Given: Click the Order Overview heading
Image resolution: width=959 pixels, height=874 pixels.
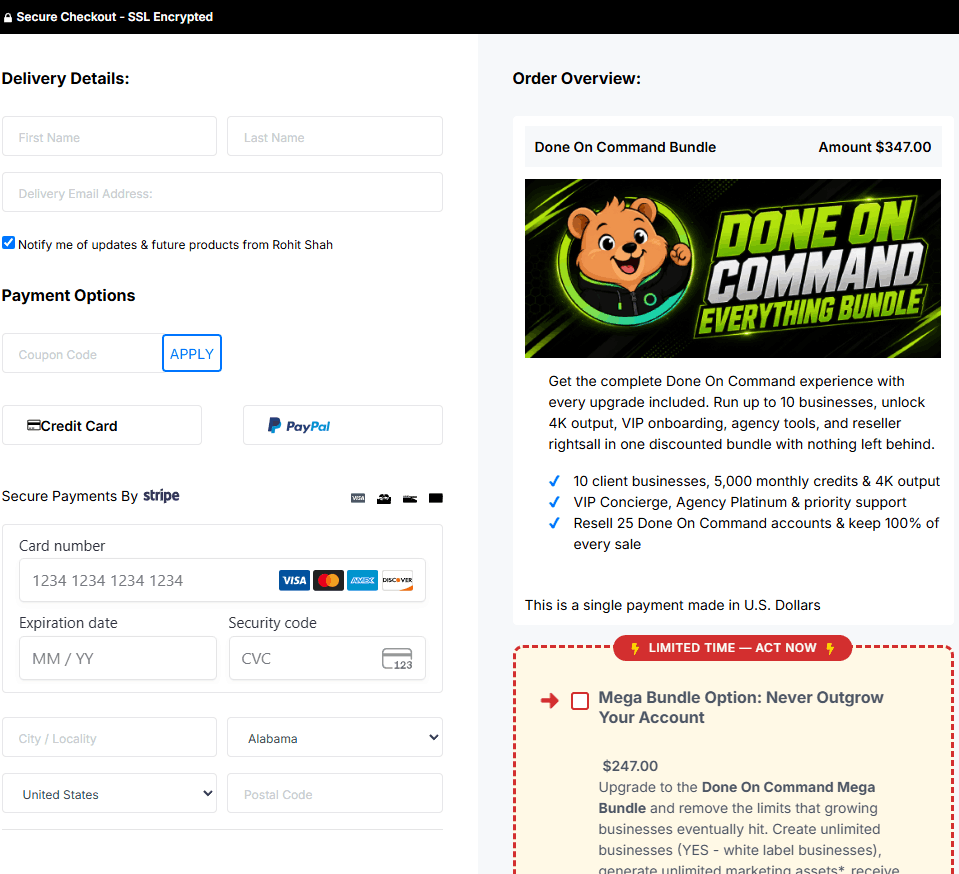Looking at the screenshot, I should point(577,78).
